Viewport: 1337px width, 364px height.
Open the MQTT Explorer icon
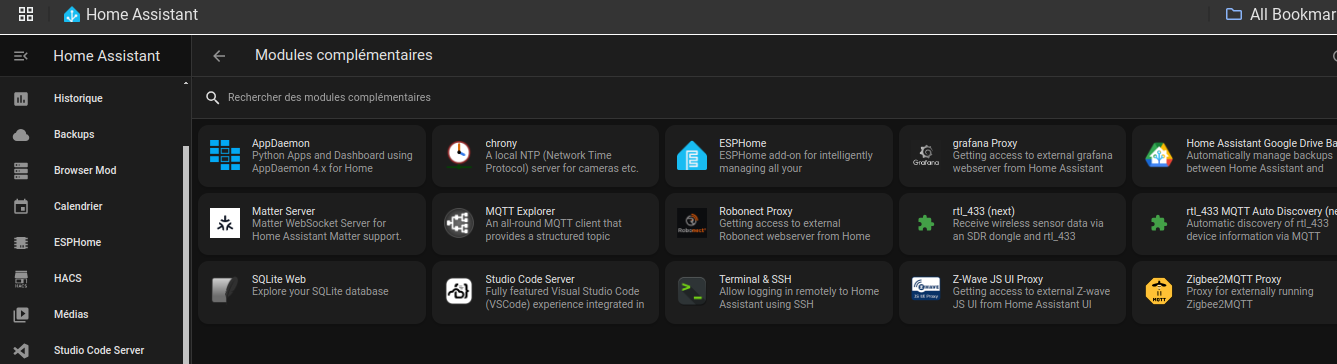tap(459, 223)
